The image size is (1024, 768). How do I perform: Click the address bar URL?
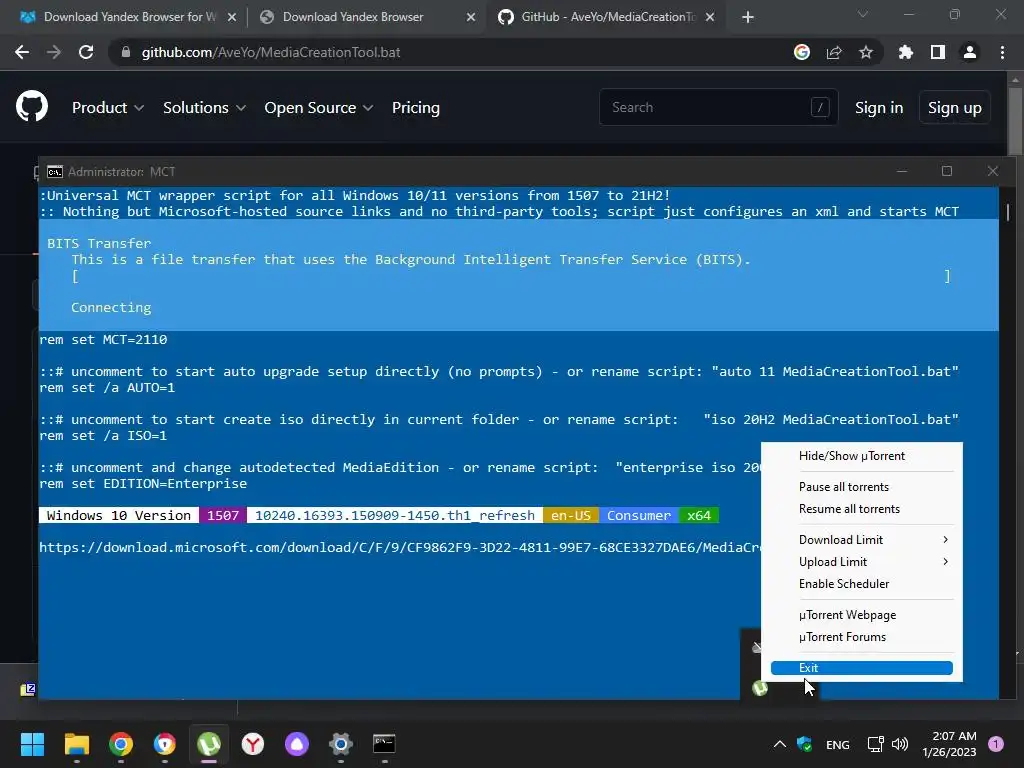[x=270, y=52]
